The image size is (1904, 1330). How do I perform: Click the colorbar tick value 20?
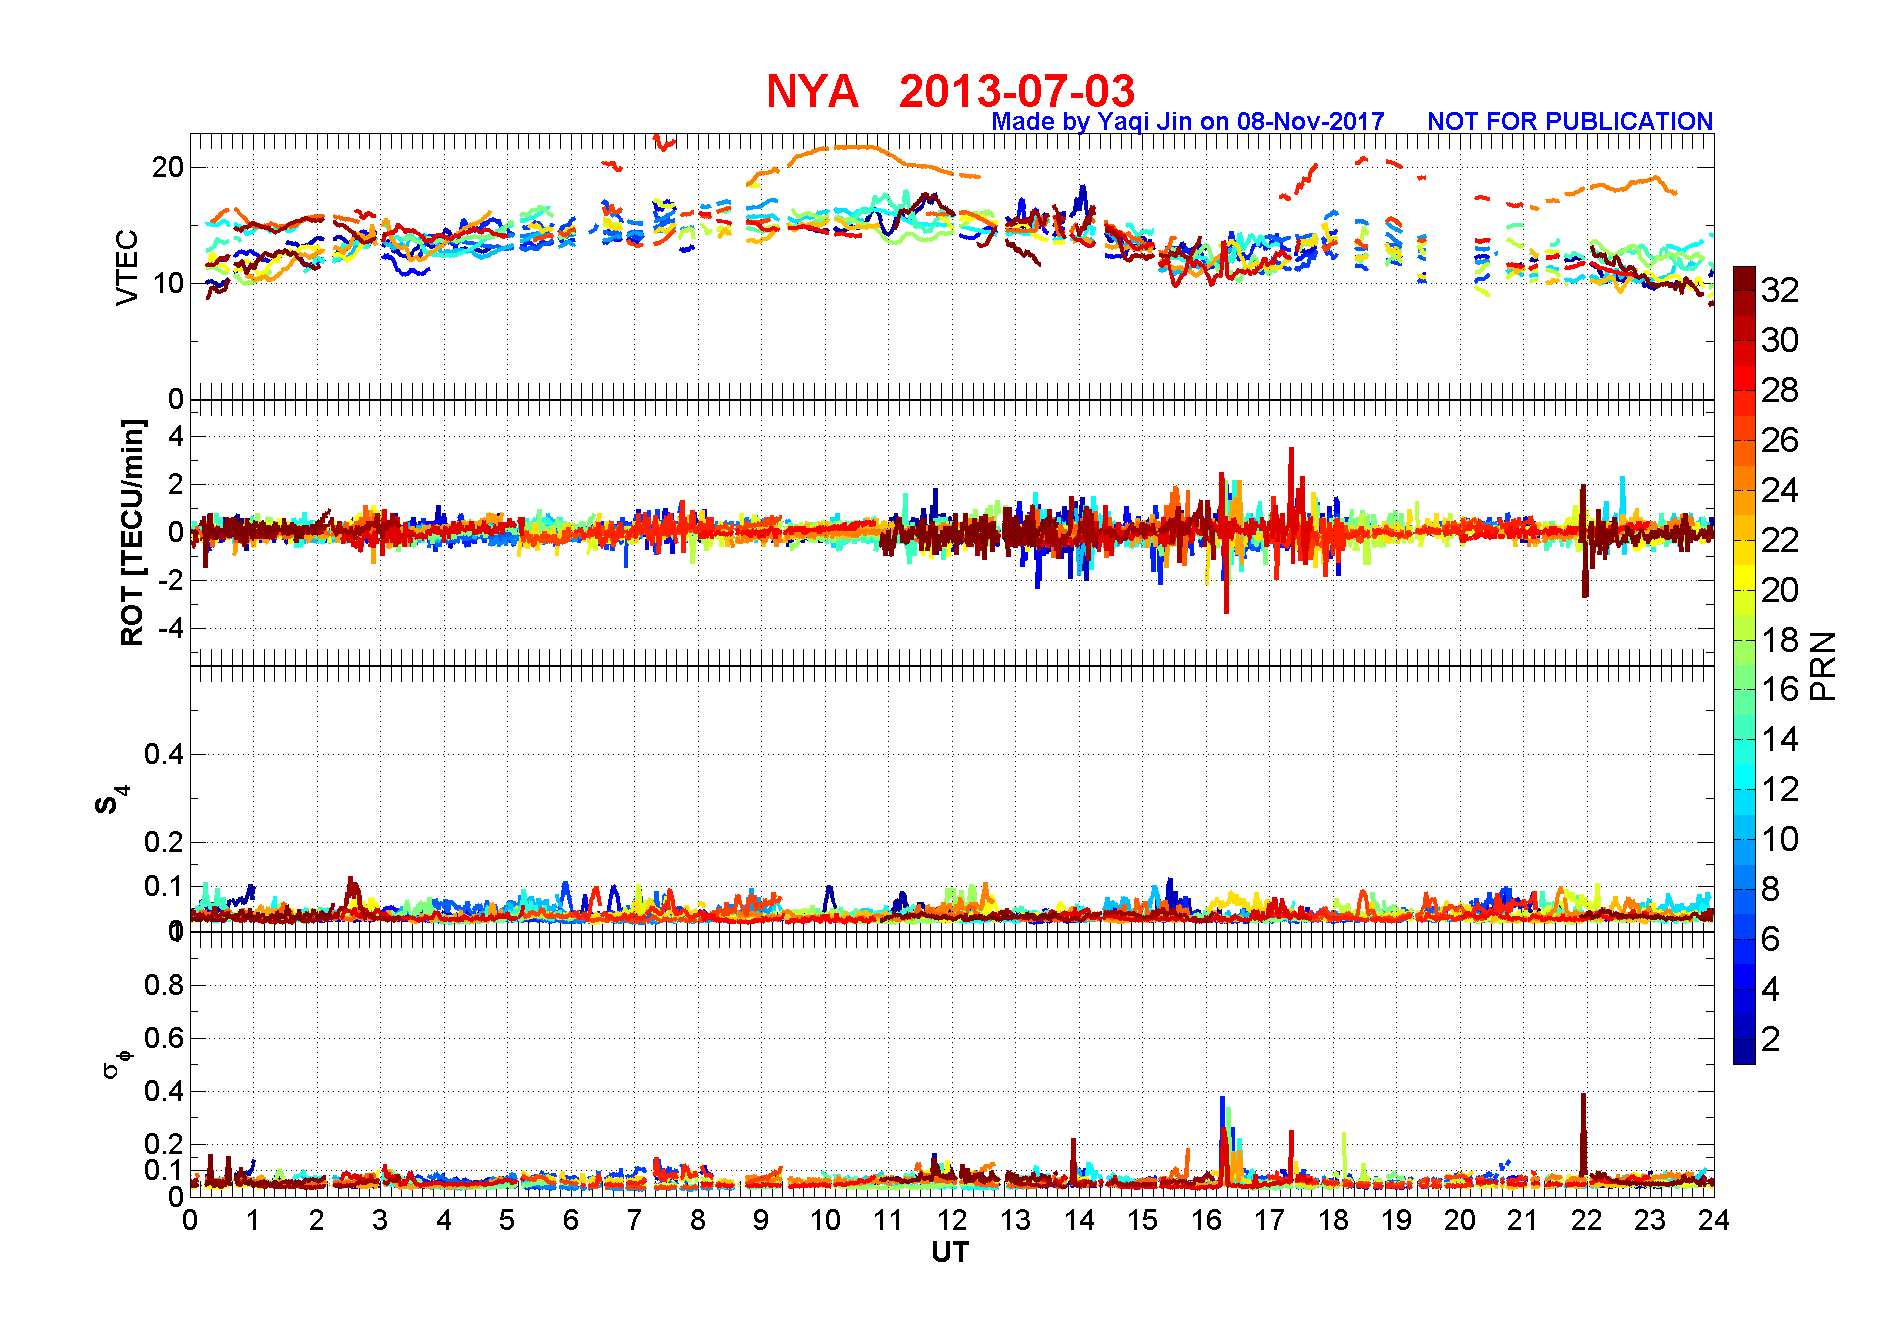coord(1780,590)
